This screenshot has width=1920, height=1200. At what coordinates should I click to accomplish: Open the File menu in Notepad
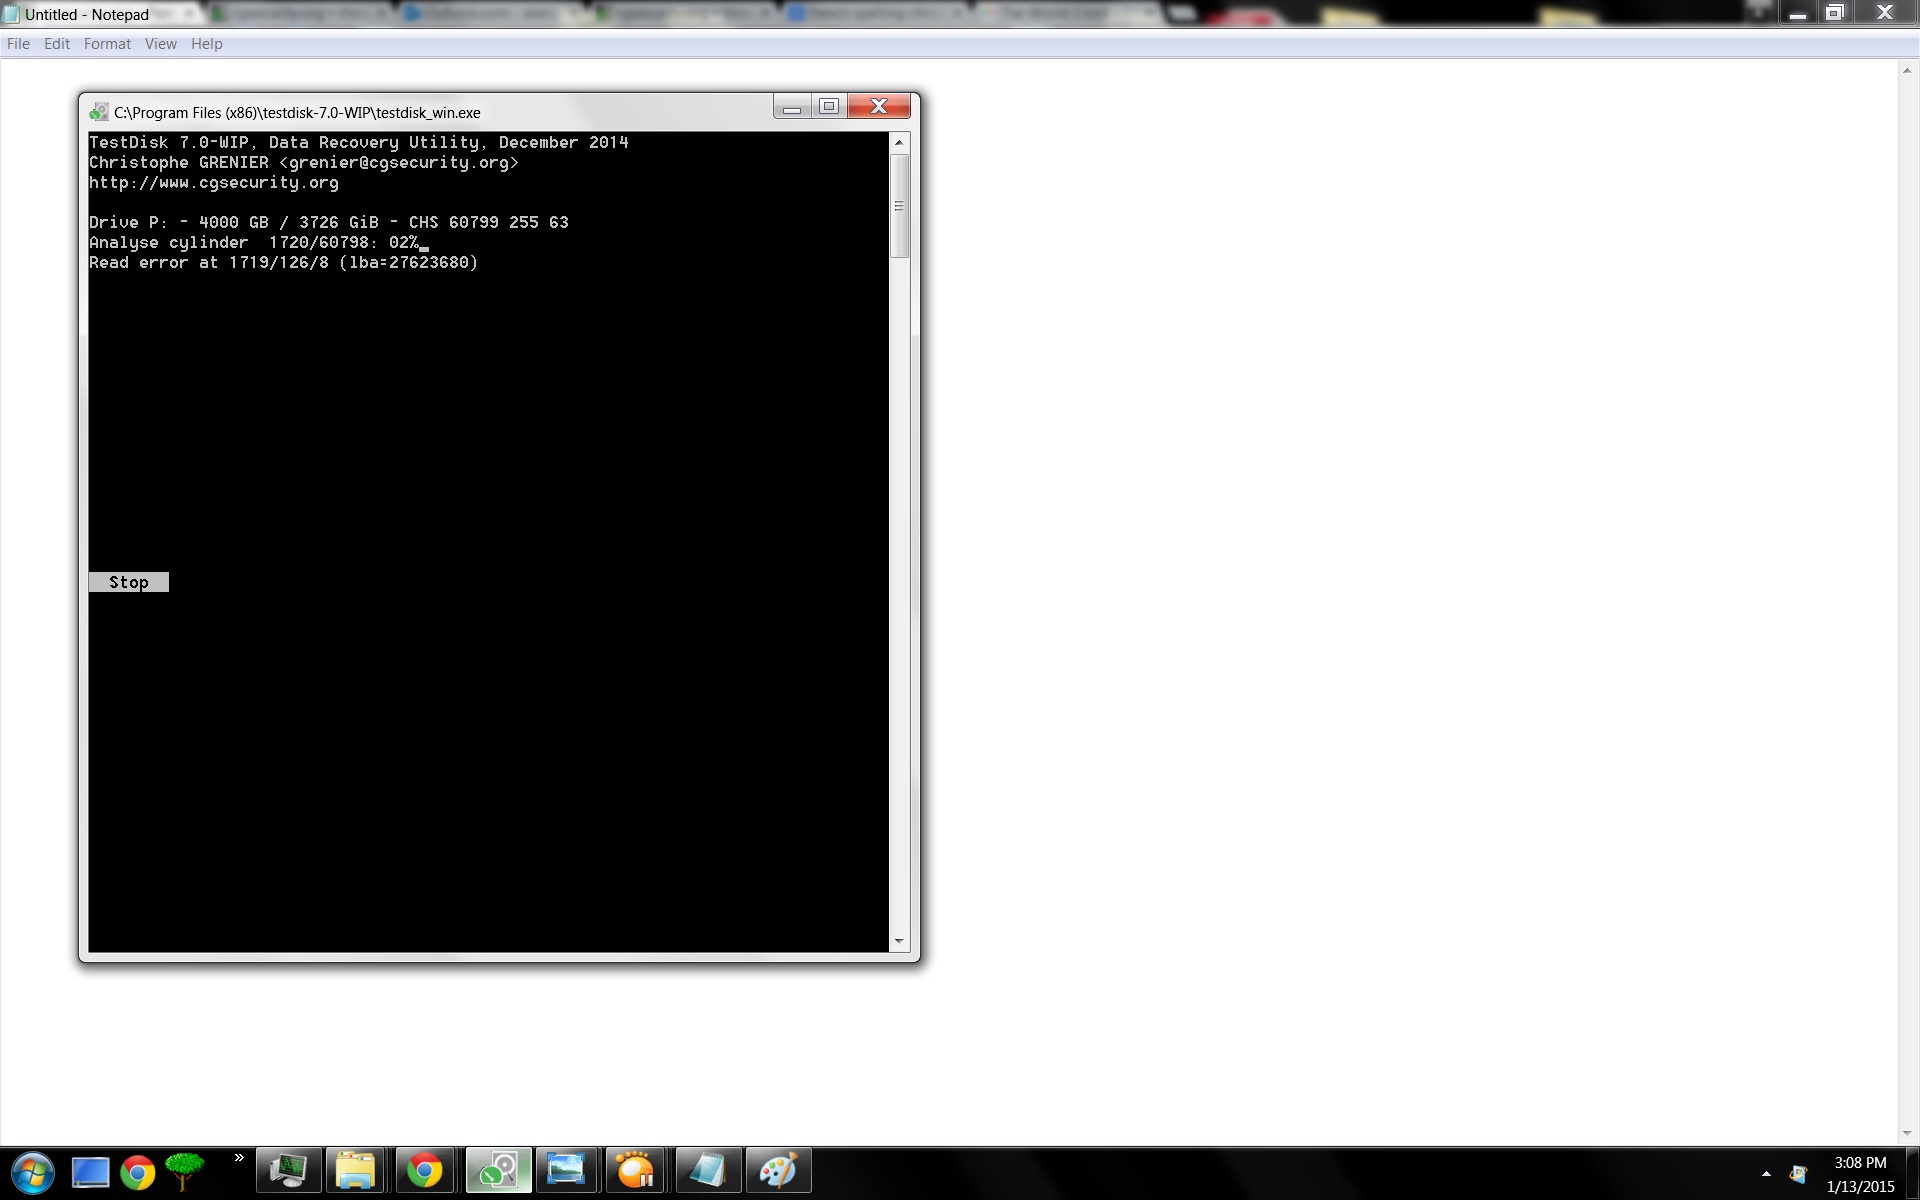click(x=18, y=44)
